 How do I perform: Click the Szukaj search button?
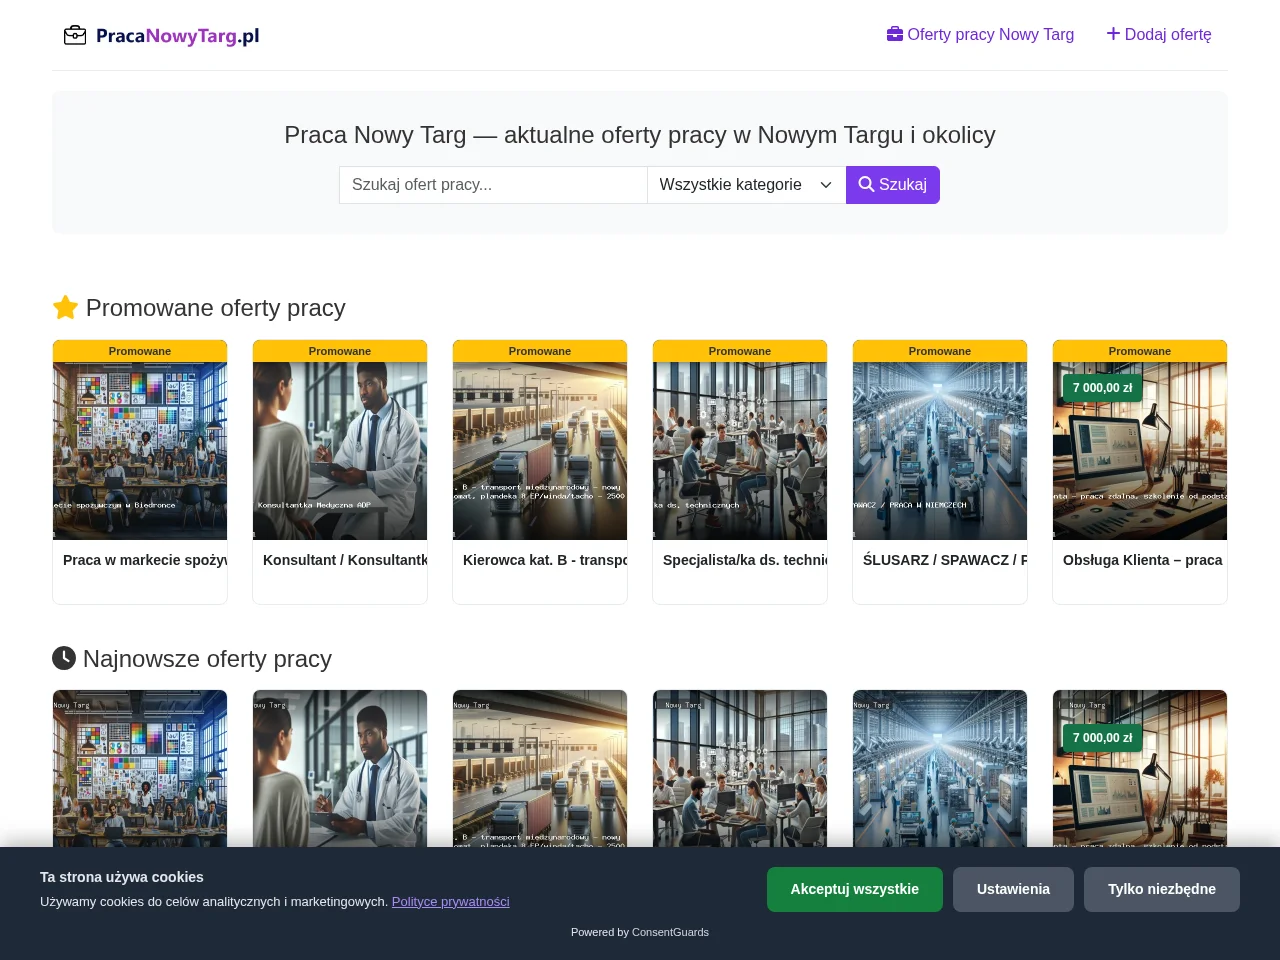pos(893,185)
